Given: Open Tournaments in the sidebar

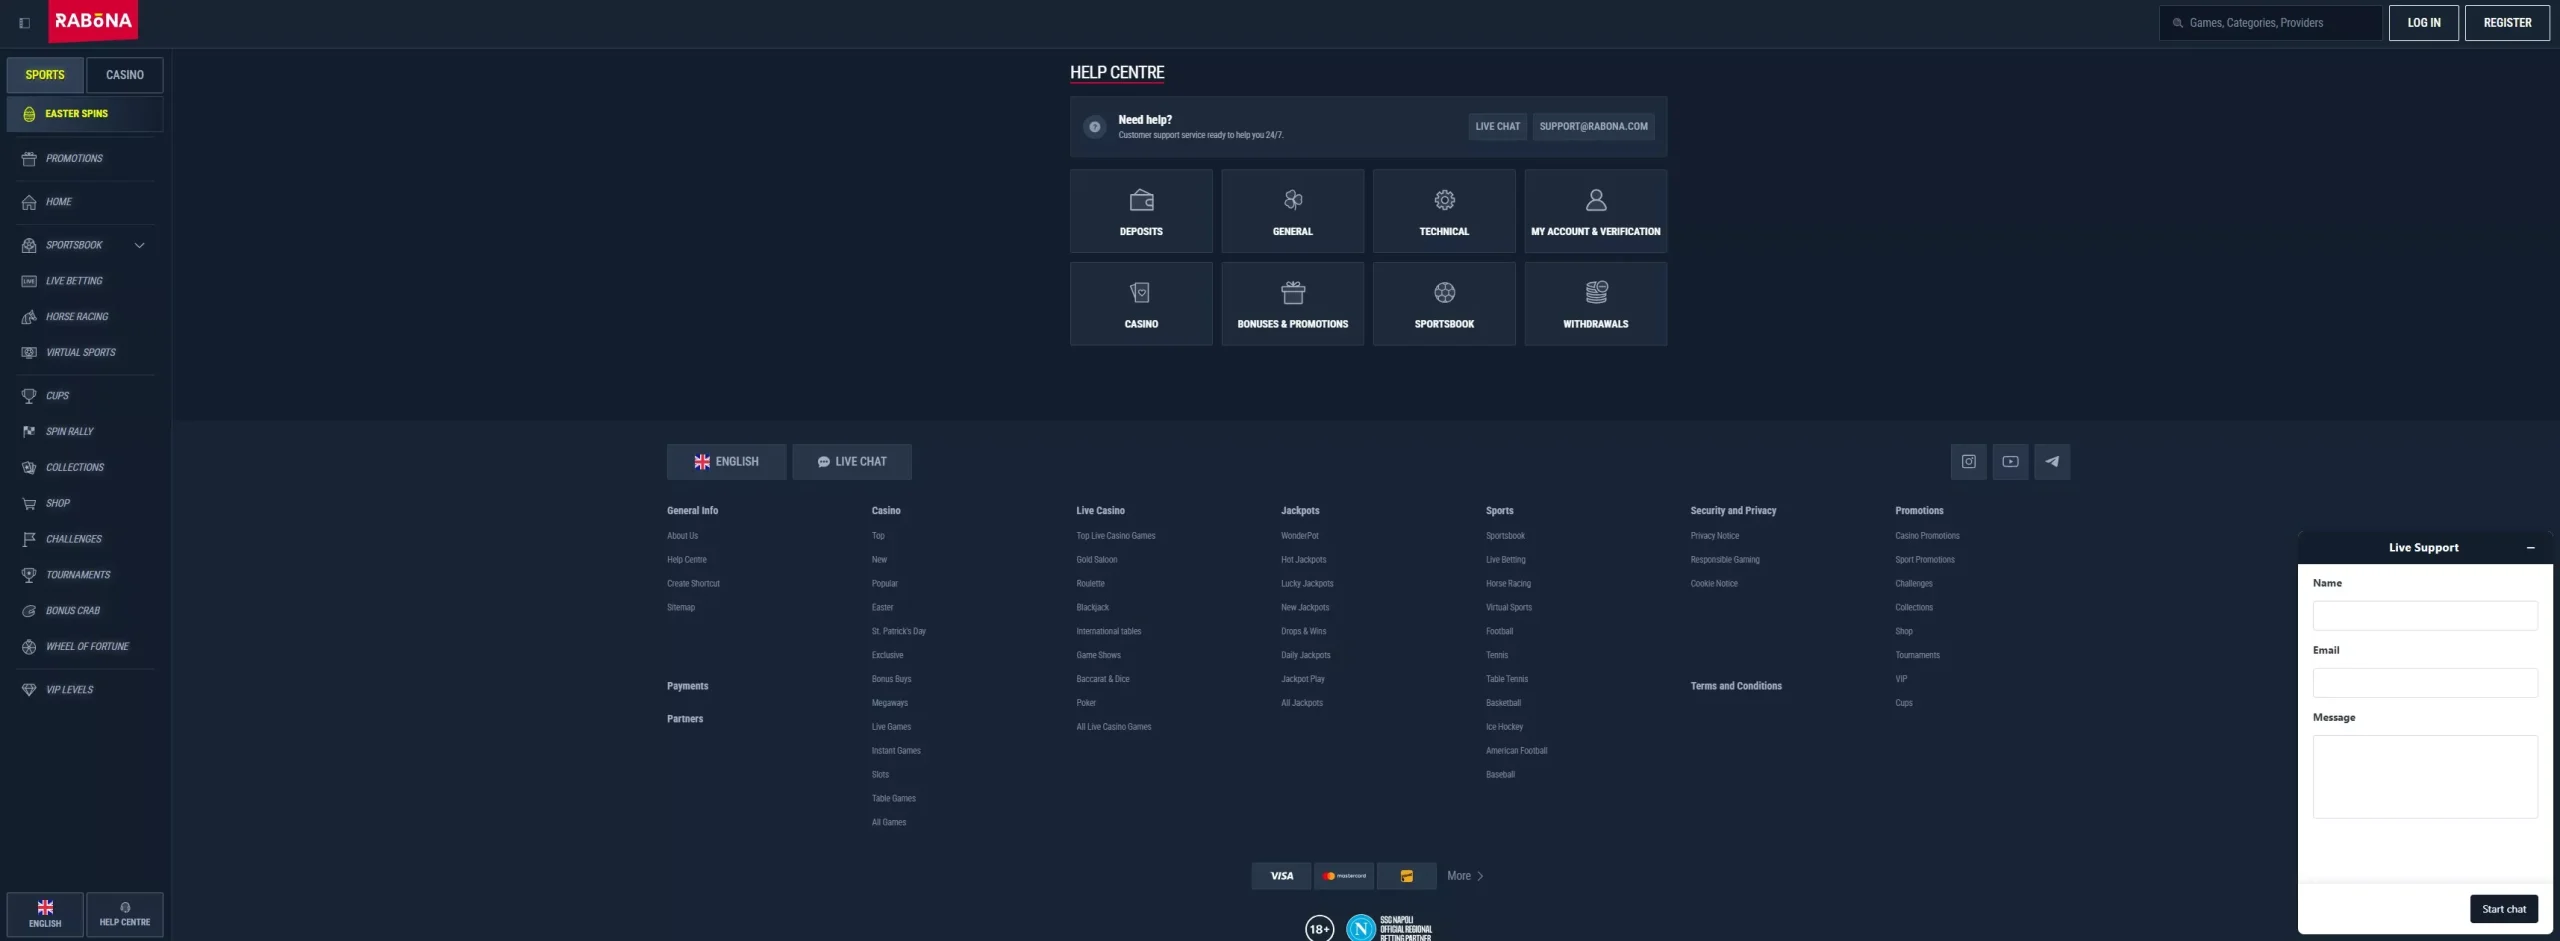Looking at the screenshot, I should [x=85, y=575].
